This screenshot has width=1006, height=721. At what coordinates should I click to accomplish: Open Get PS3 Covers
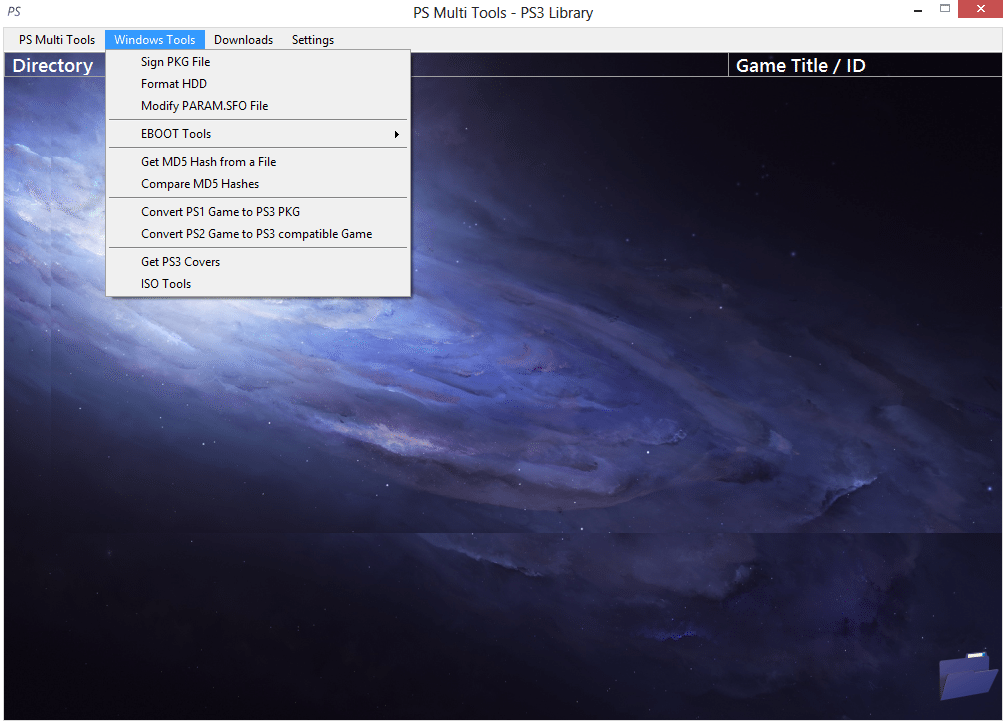[x=180, y=262]
